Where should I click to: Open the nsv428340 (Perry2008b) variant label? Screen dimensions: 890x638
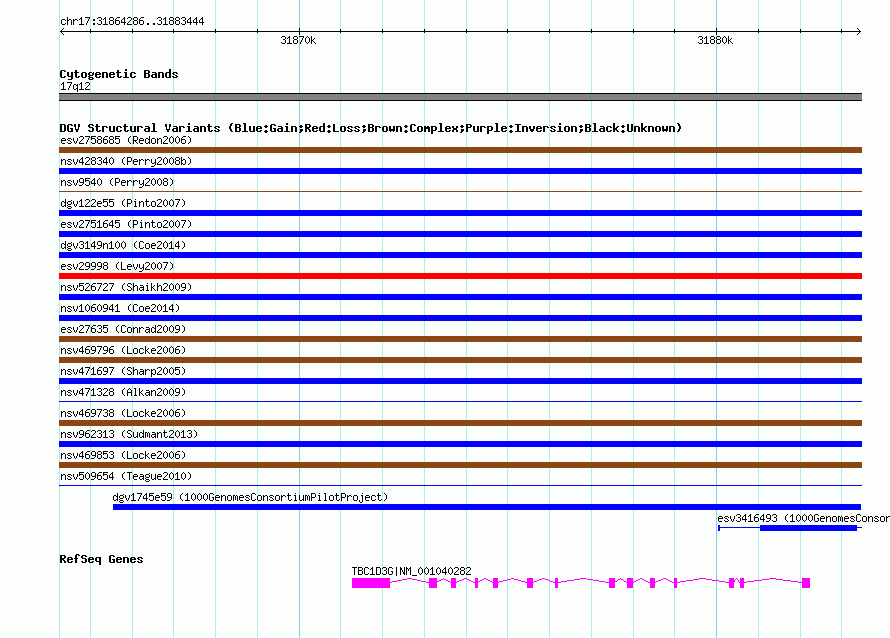(x=126, y=161)
